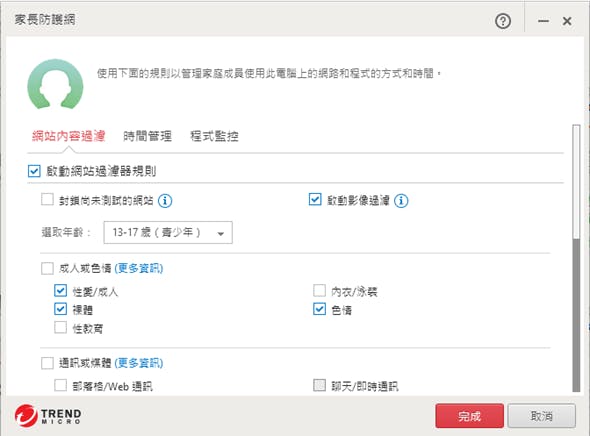The height and width of the screenshot is (436, 590).
Task: Open 更多資訊 link next to 成人或色情
Action: pos(139,268)
